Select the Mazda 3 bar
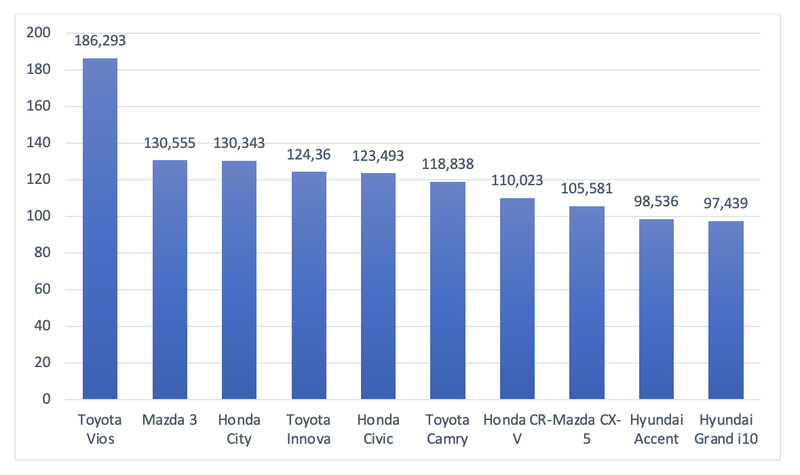Image resolution: width=800 pixels, height=475 pixels. pos(169,280)
